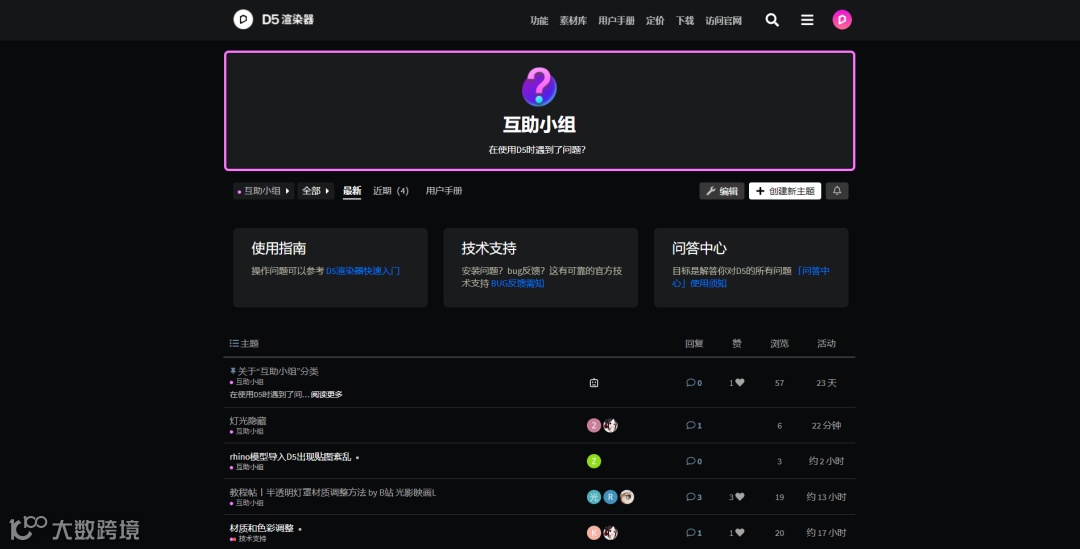
Task: Click the notification bell button
Action: [837, 191]
